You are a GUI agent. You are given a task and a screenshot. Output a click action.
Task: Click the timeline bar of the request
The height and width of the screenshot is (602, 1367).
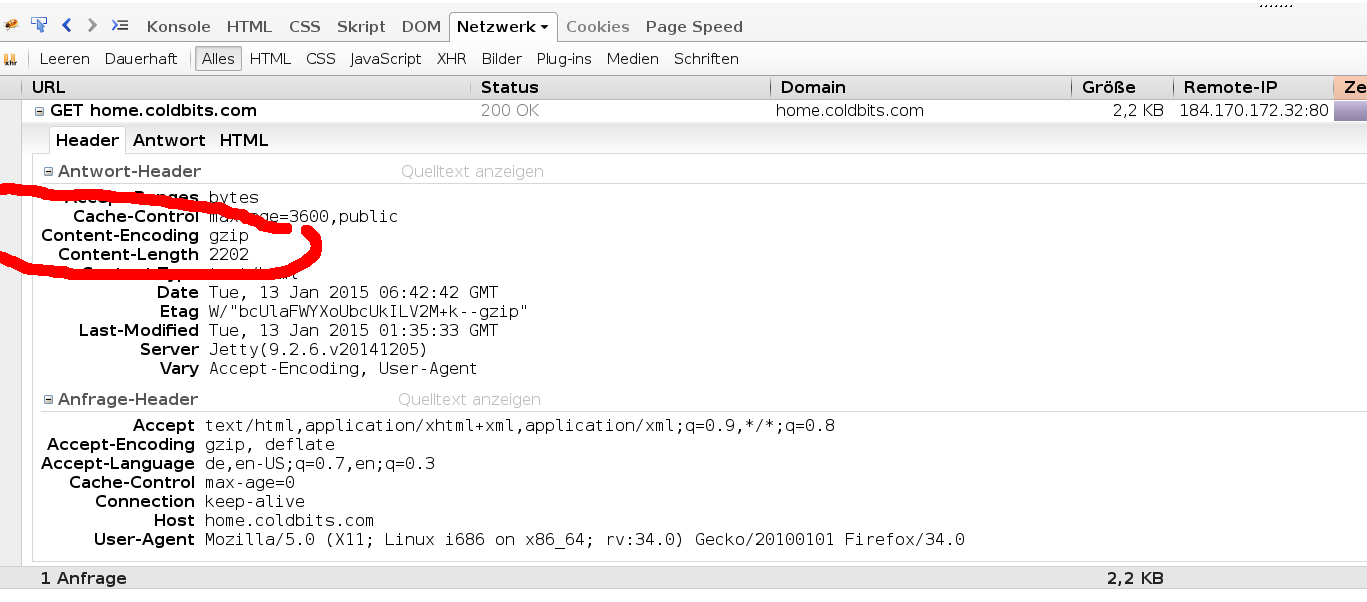tap(1350, 111)
